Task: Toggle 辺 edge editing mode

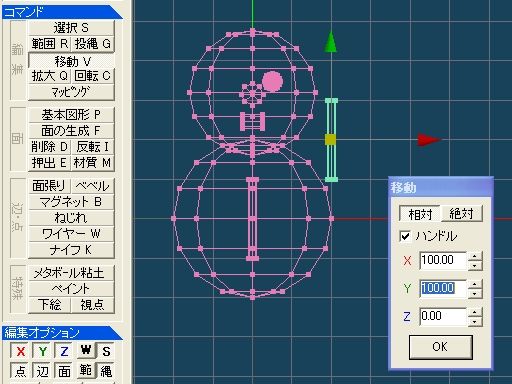Action: 42,371
